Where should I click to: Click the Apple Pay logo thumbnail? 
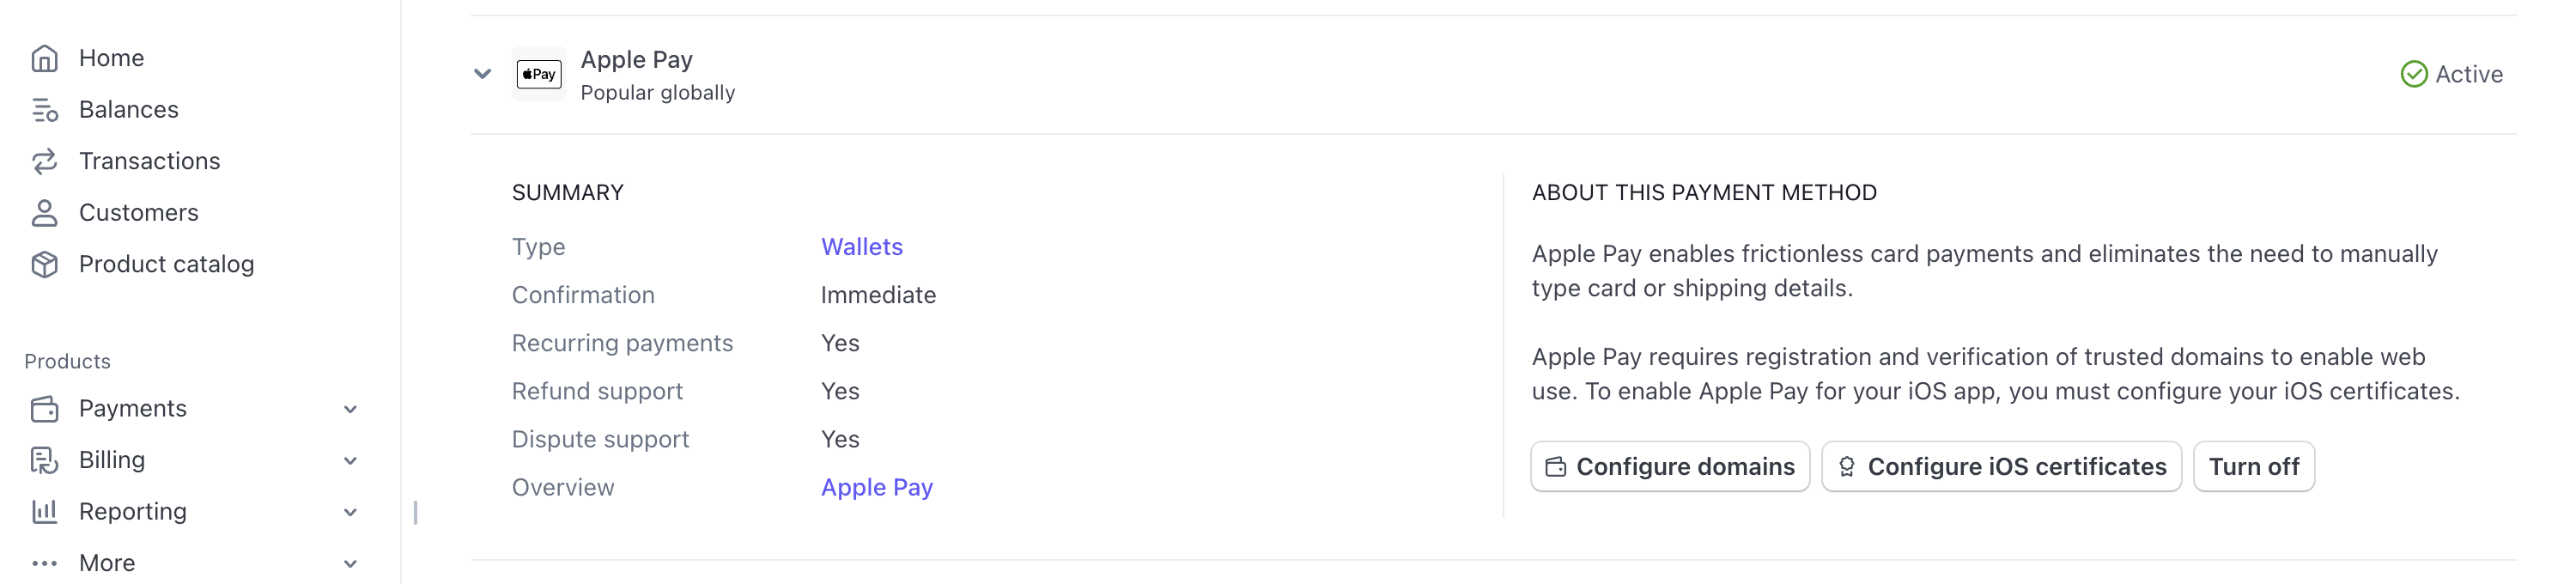tap(539, 74)
